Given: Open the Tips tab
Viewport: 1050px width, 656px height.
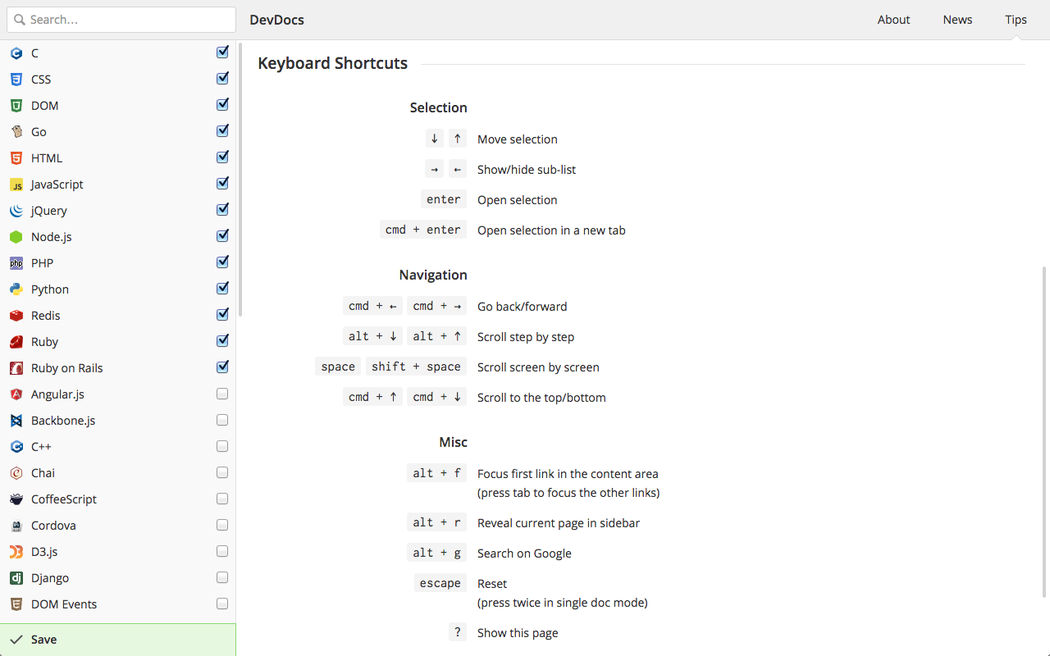Looking at the screenshot, I should [x=1015, y=19].
